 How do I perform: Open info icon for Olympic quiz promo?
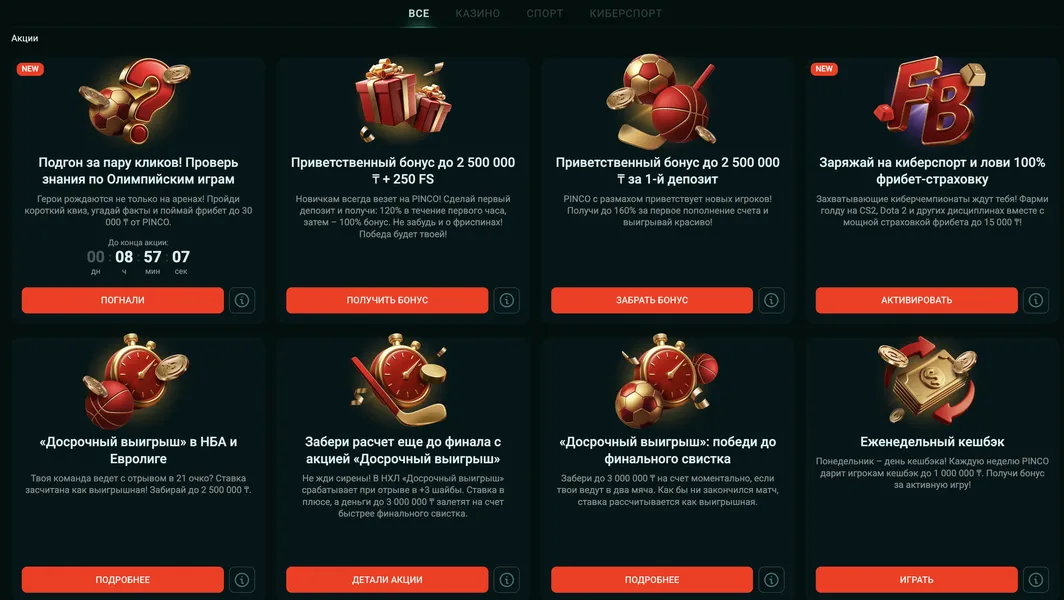[242, 300]
